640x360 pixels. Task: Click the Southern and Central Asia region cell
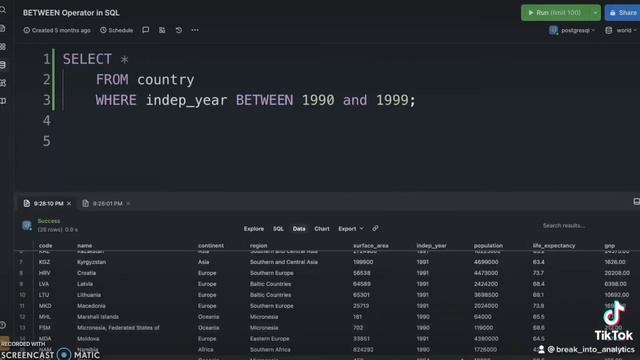(x=284, y=262)
